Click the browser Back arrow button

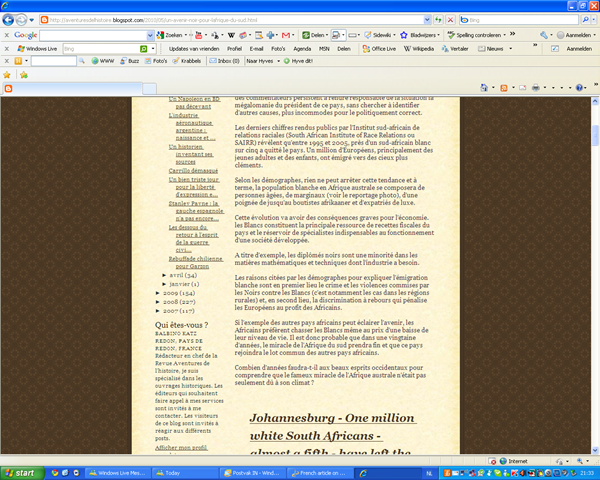click(x=8, y=20)
